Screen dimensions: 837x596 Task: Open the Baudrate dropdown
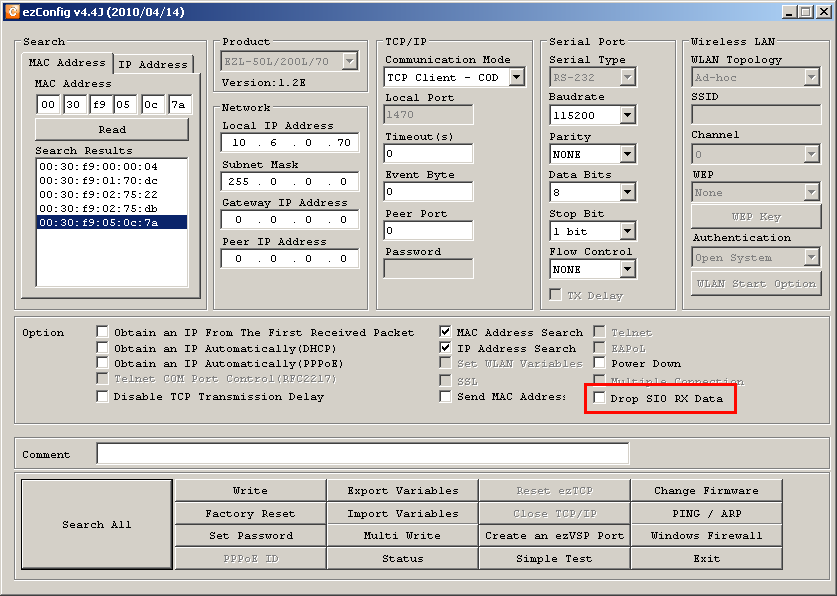(628, 115)
